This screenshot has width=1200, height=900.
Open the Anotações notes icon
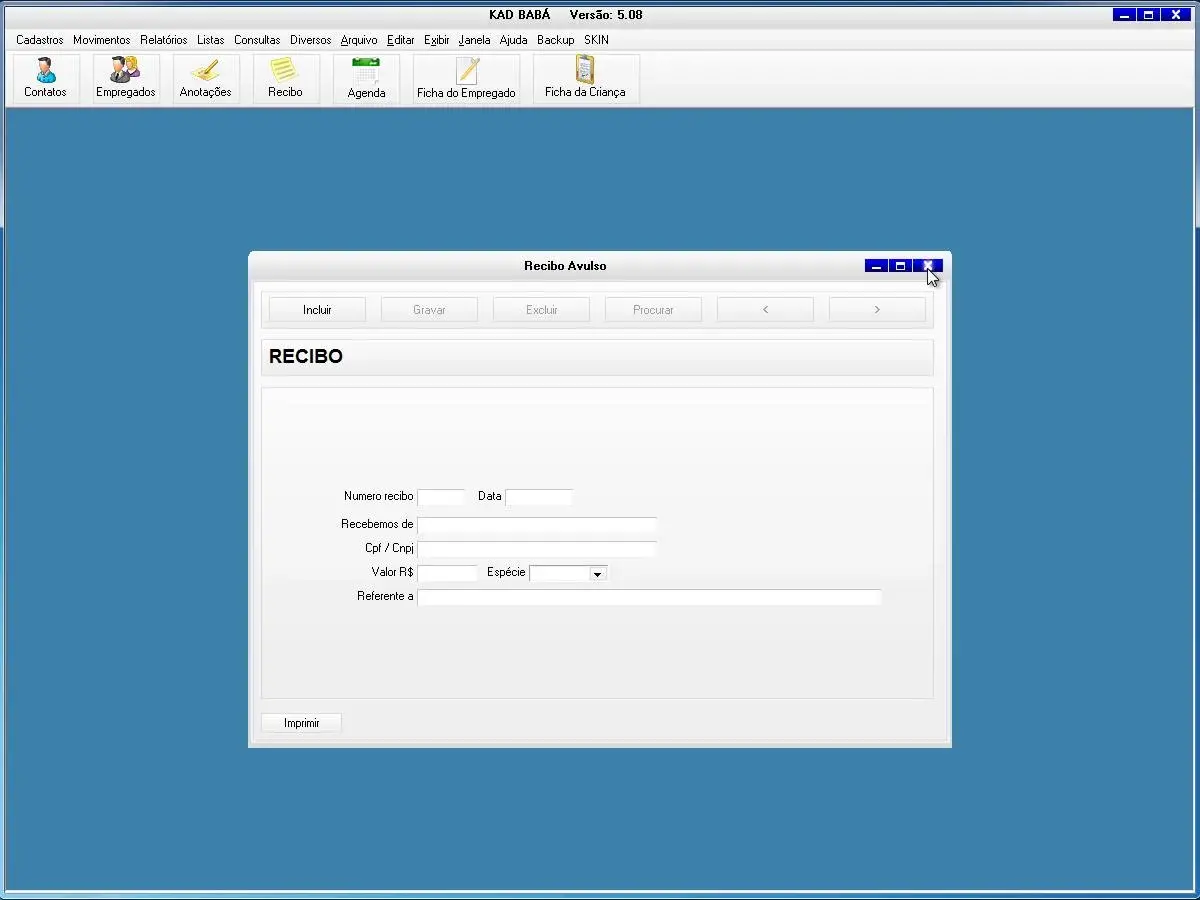(205, 78)
